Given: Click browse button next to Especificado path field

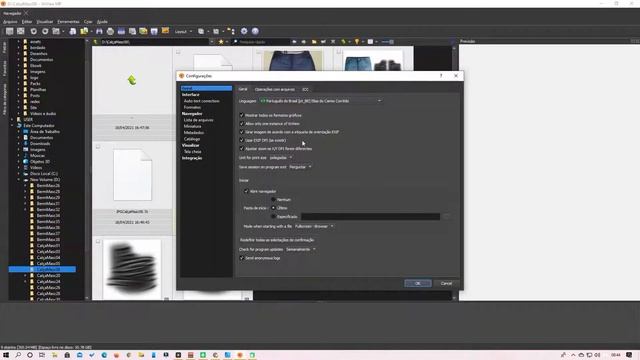Looking at the screenshot, I should tap(447, 217).
